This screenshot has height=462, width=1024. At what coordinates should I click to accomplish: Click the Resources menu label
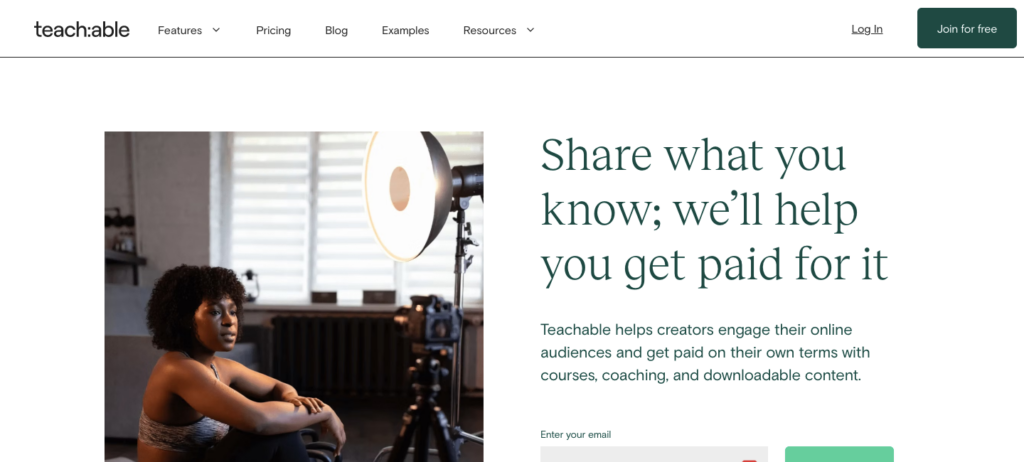pos(489,30)
